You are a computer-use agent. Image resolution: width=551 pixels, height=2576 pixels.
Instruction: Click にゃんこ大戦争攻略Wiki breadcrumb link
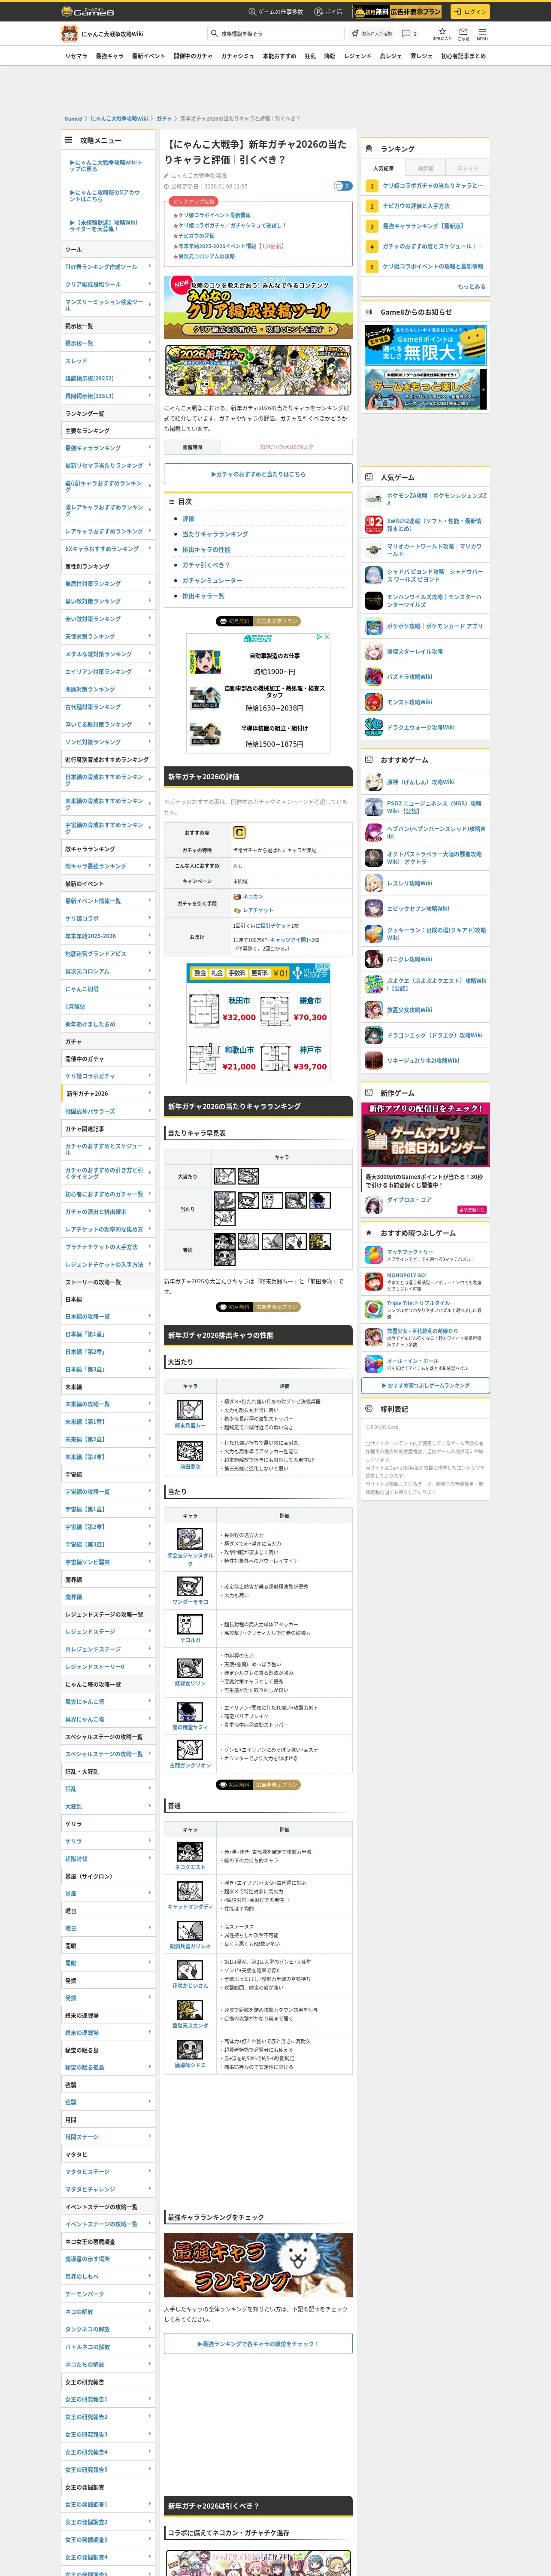coord(119,119)
